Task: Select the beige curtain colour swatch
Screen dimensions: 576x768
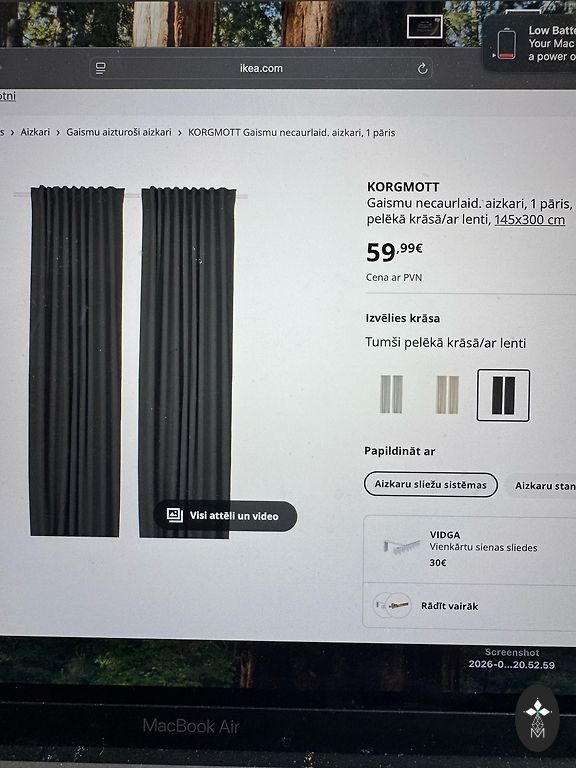Action: (x=447, y=395)
